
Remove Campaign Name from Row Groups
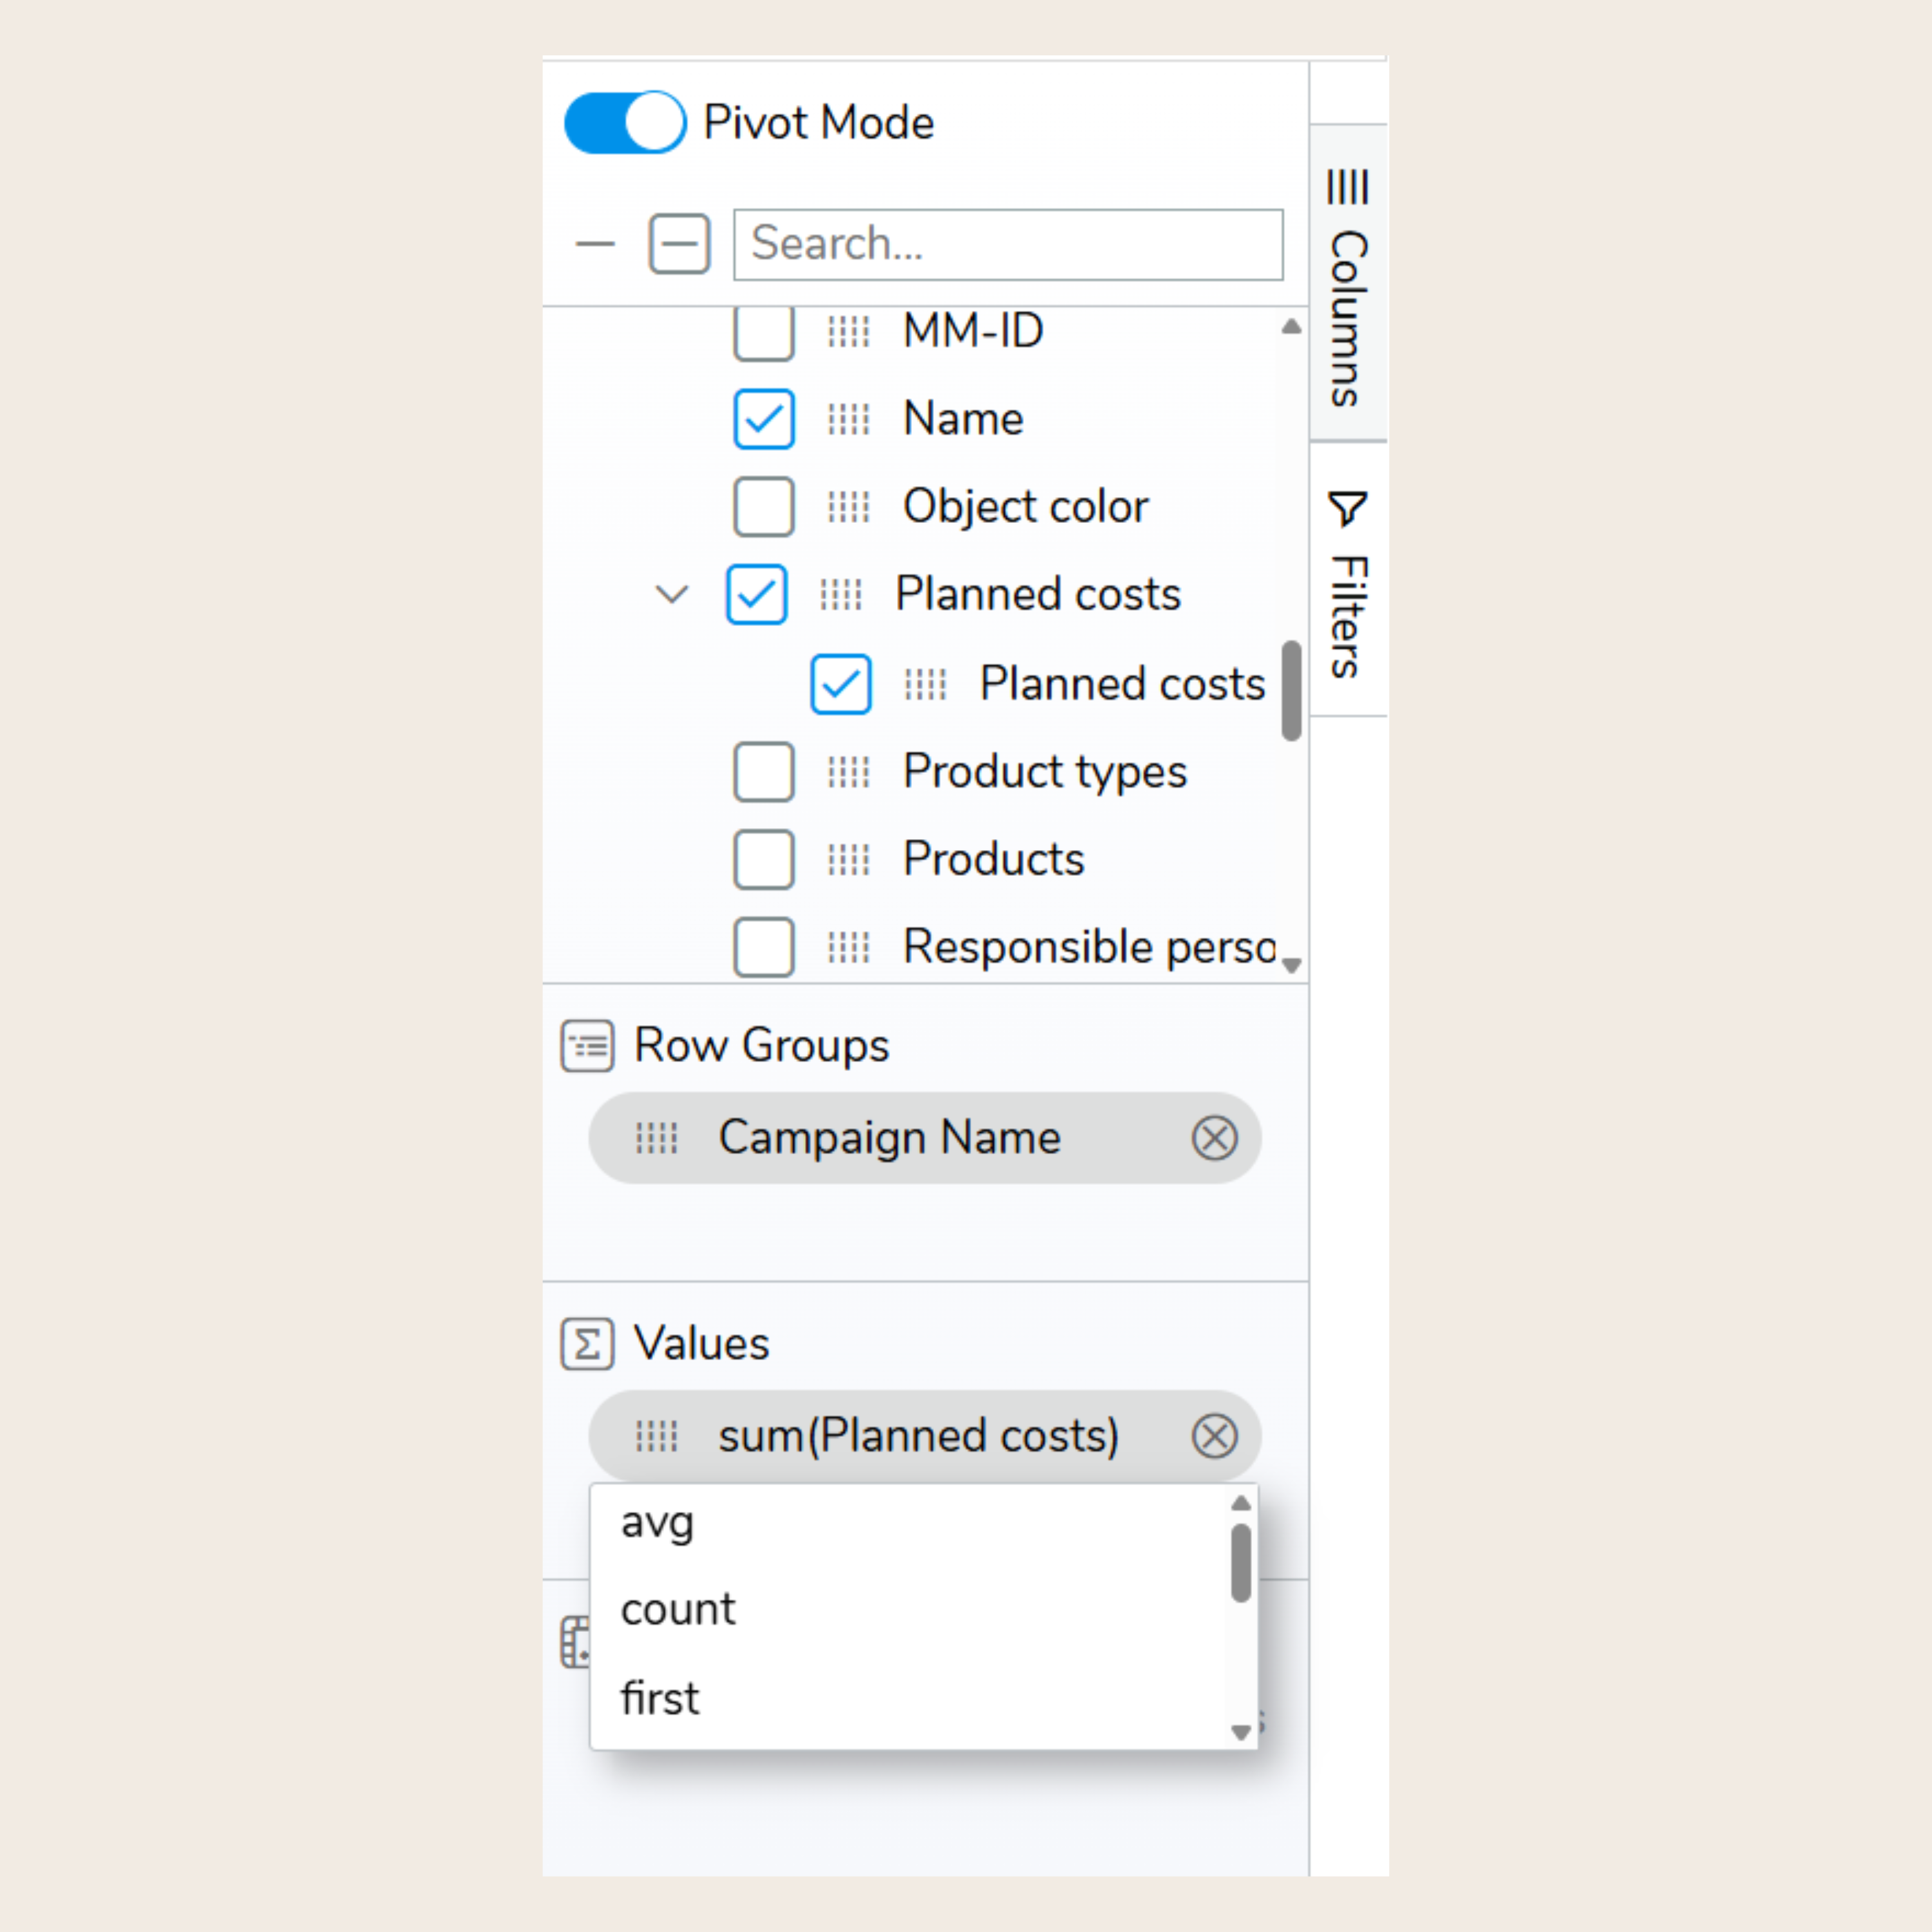point(1214,1138)
